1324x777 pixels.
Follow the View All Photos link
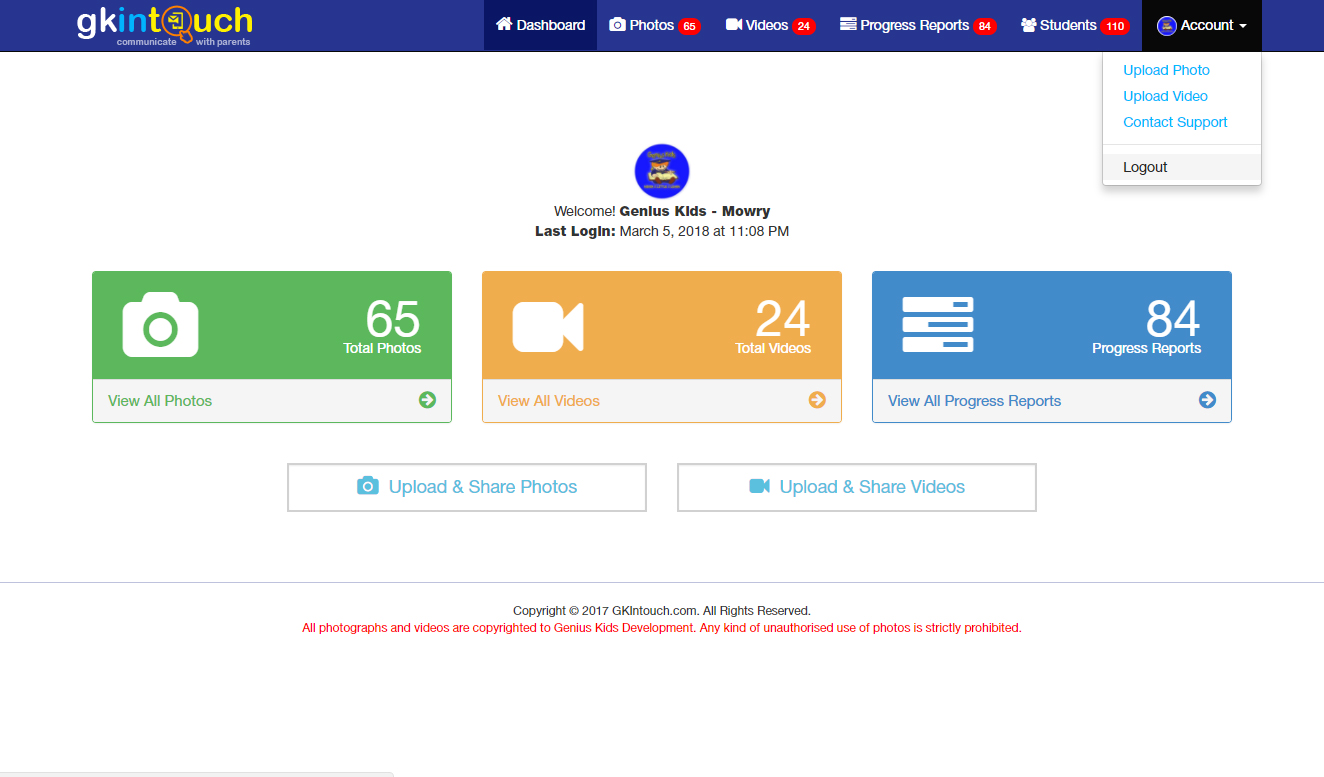coord(160,400)
